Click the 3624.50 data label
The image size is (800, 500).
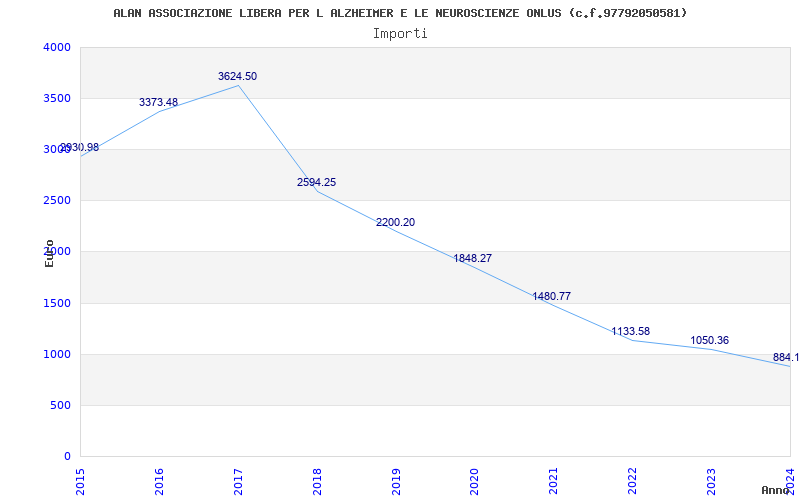pyautogui.click(x=237, y=77)
